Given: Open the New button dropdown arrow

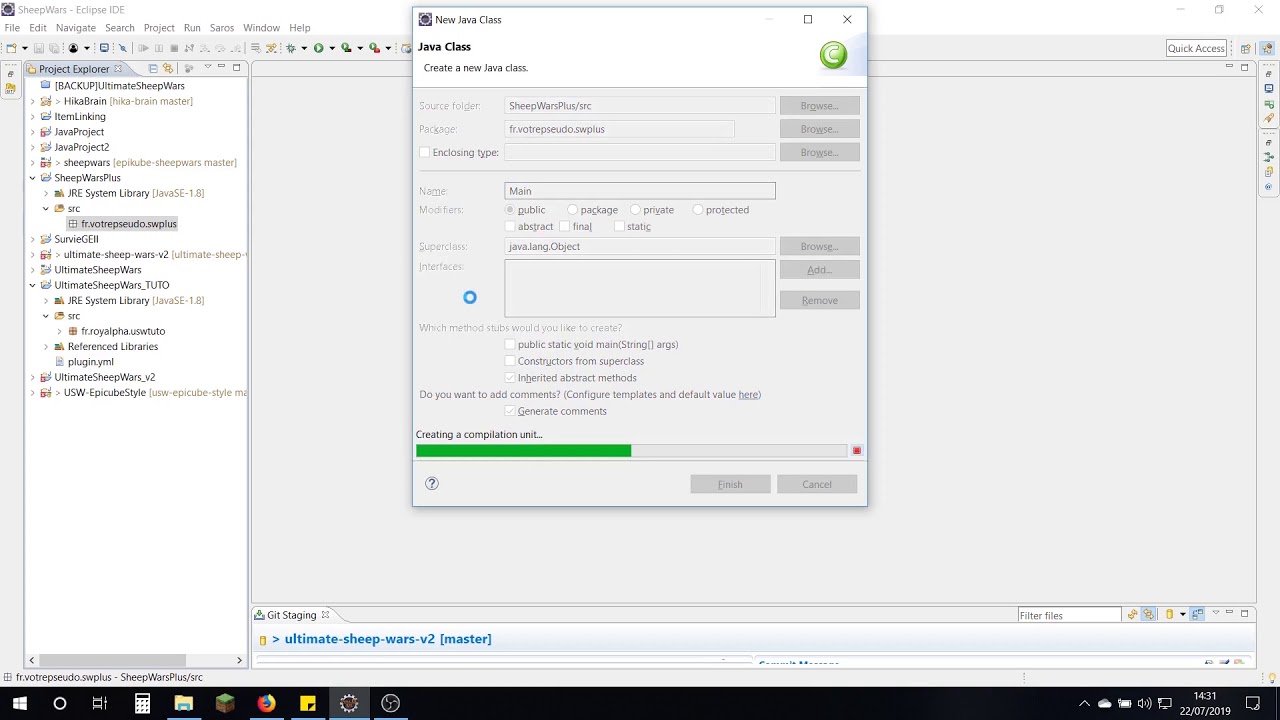Looking at the screenshot, I should coord(25,48).
